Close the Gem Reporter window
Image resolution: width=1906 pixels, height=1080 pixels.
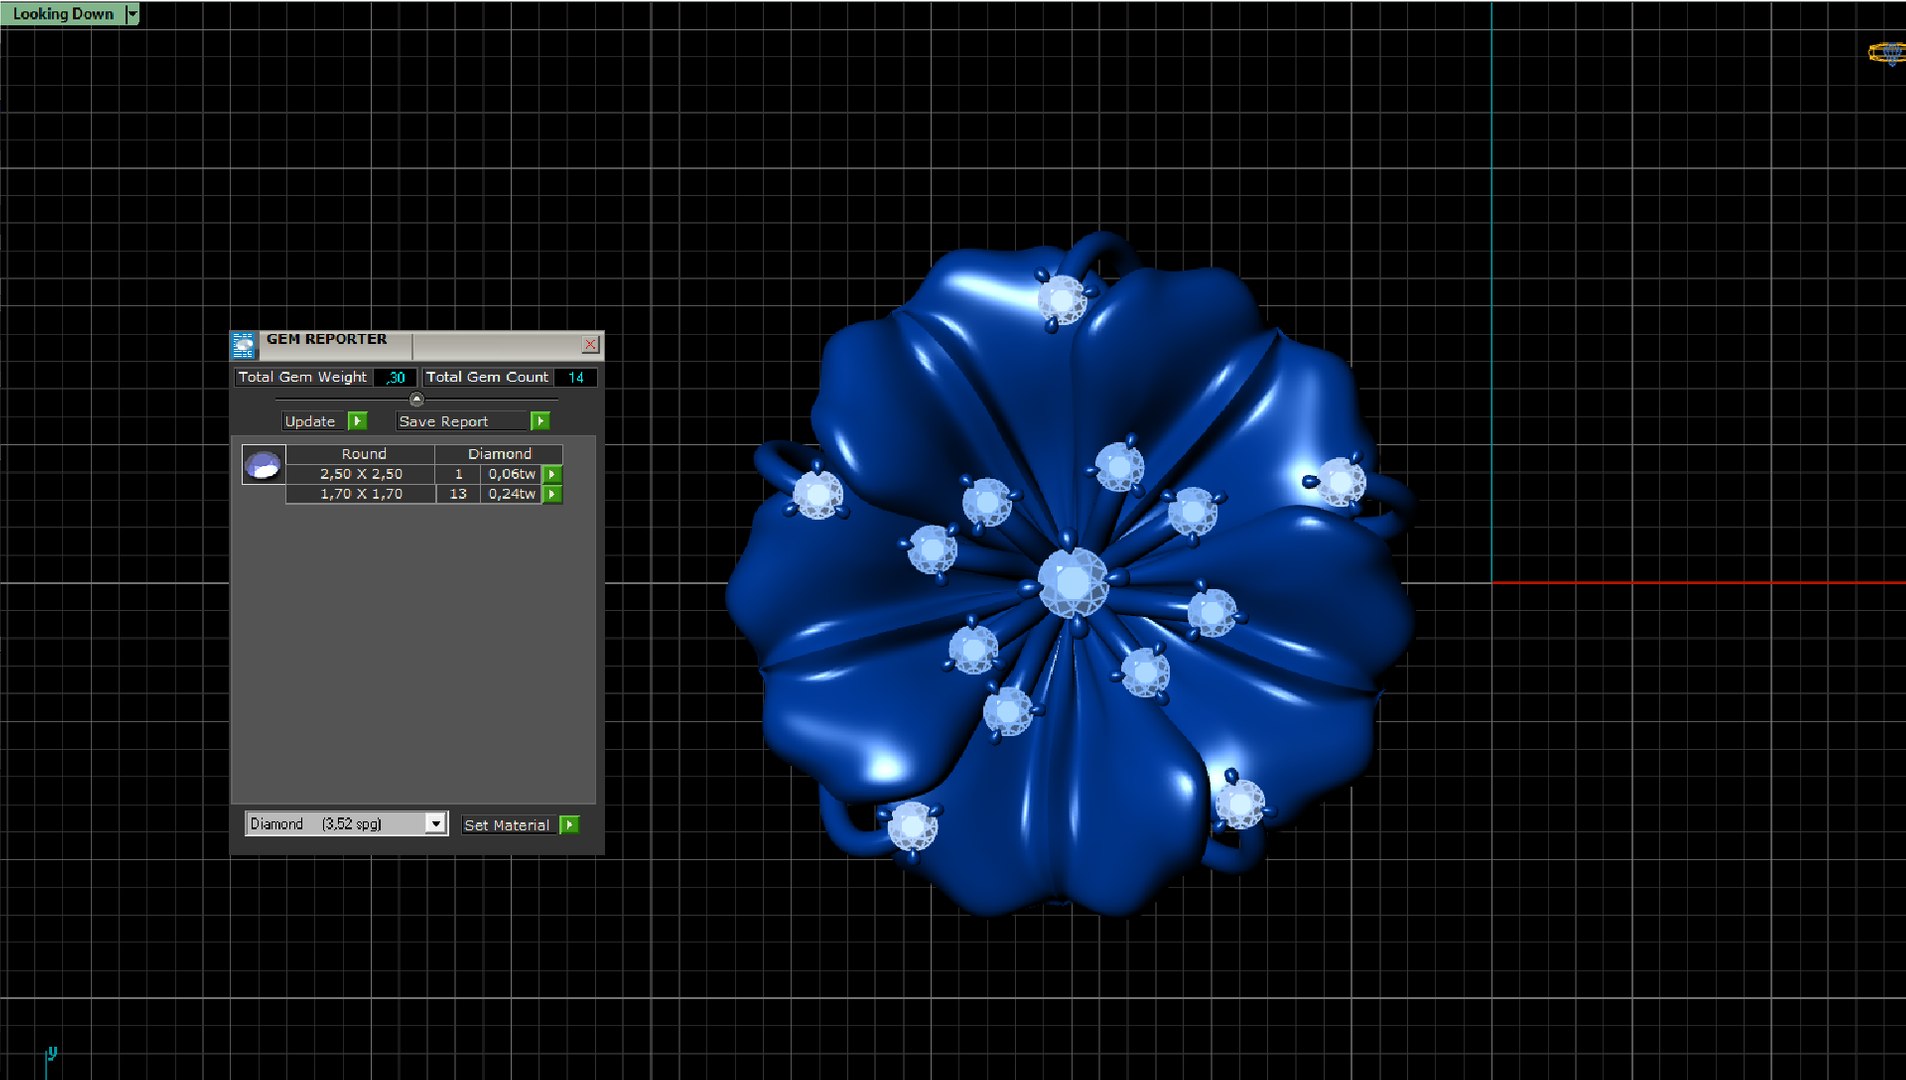coord(590,344)
